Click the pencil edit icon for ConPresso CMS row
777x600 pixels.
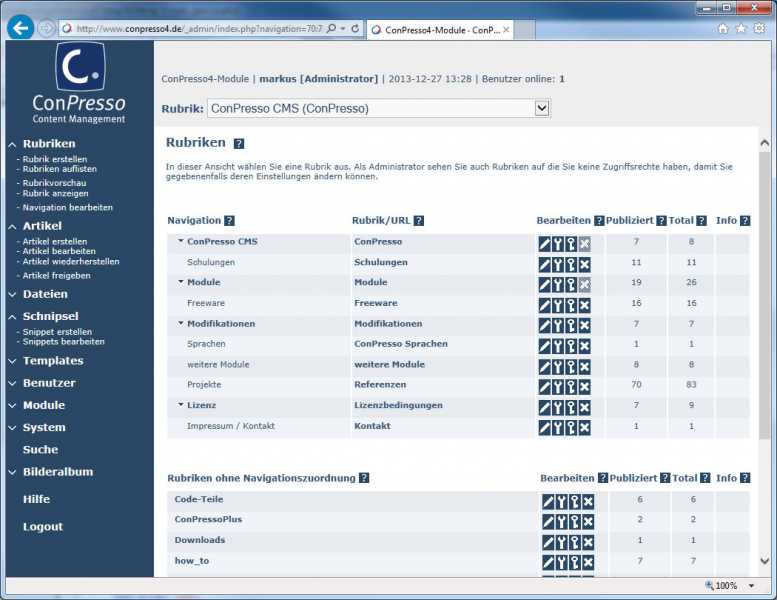point(545,243)
